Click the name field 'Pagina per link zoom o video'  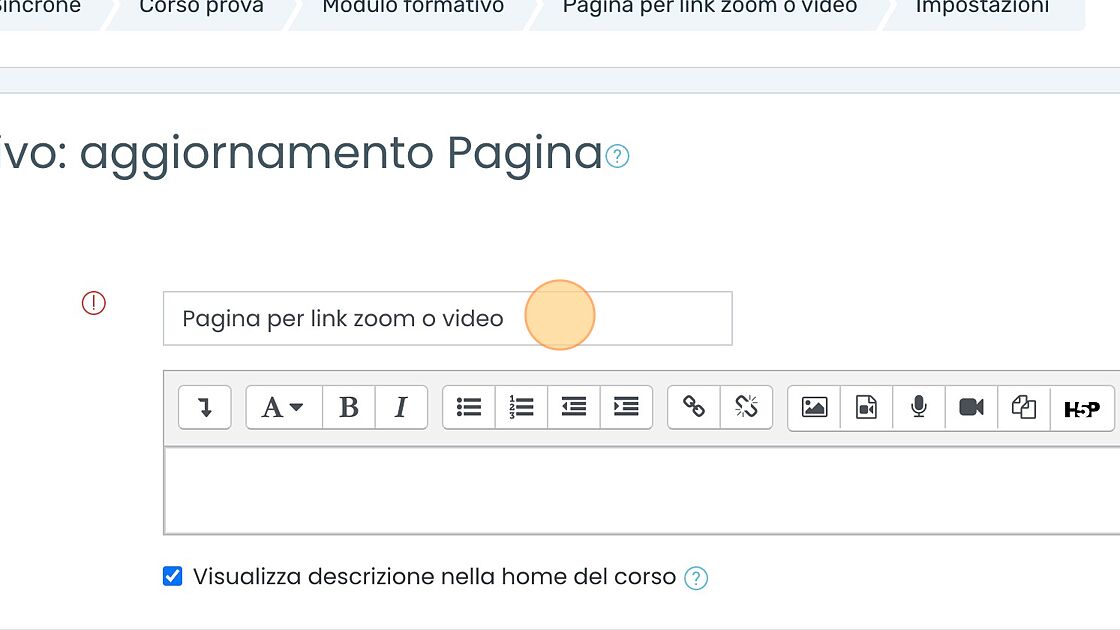[x=448, y=319]
